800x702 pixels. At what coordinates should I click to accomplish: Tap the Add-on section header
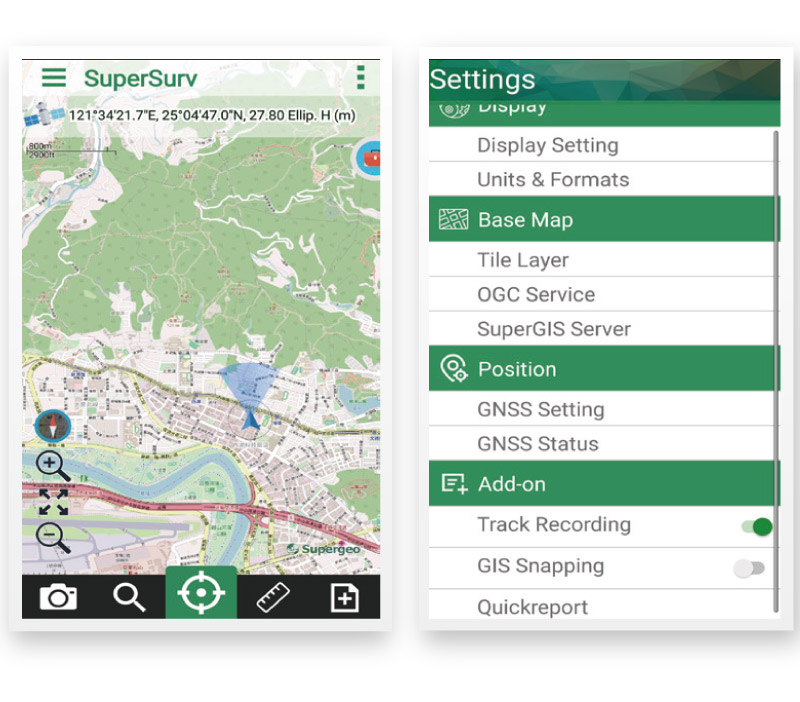pos(604,484)
